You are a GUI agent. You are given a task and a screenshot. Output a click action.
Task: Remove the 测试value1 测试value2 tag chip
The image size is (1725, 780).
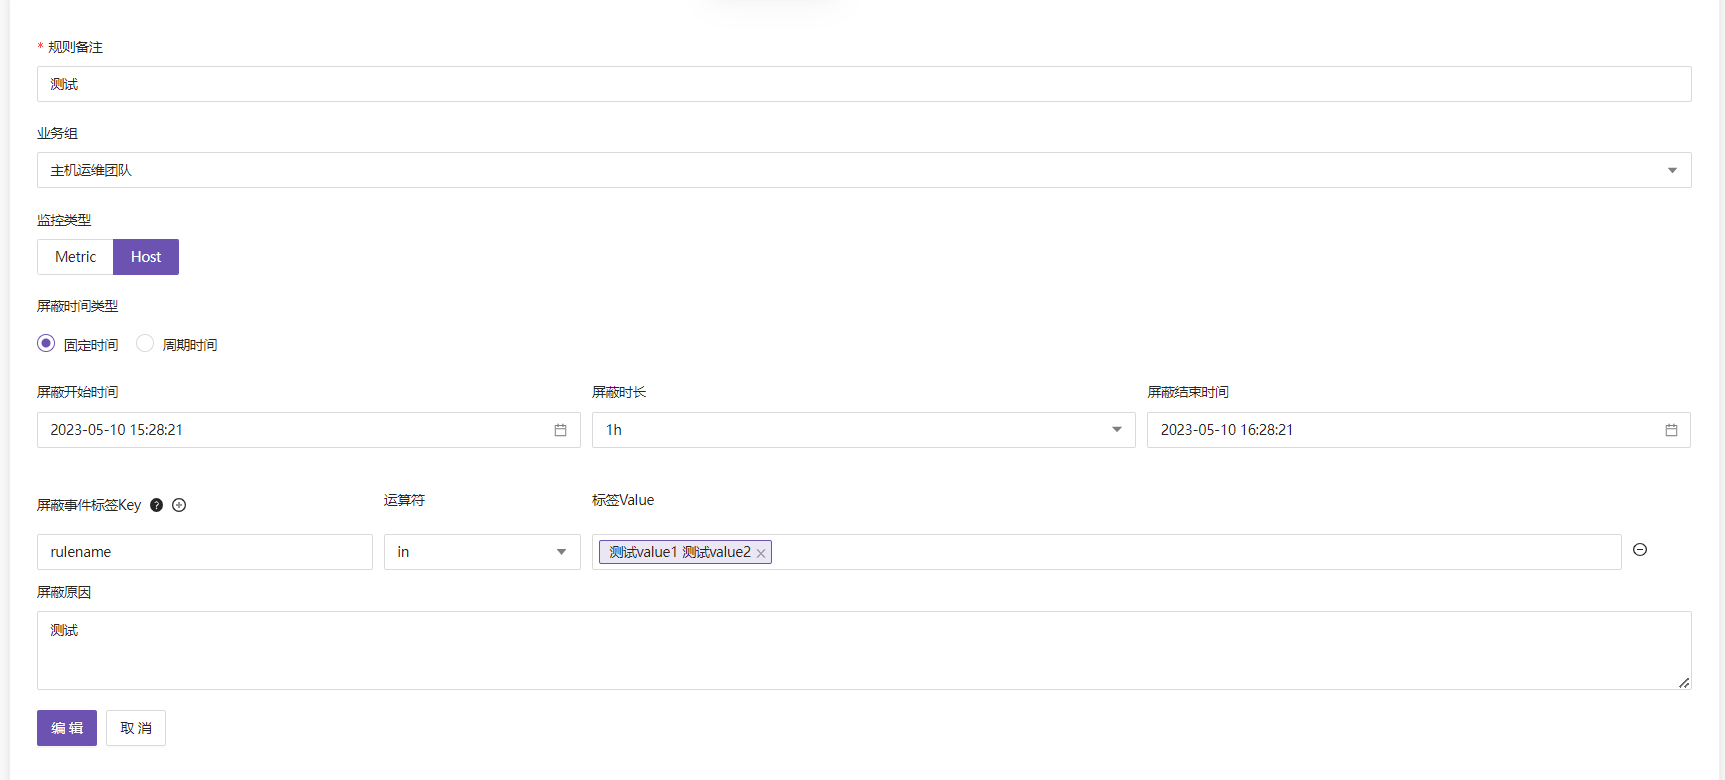761,553
